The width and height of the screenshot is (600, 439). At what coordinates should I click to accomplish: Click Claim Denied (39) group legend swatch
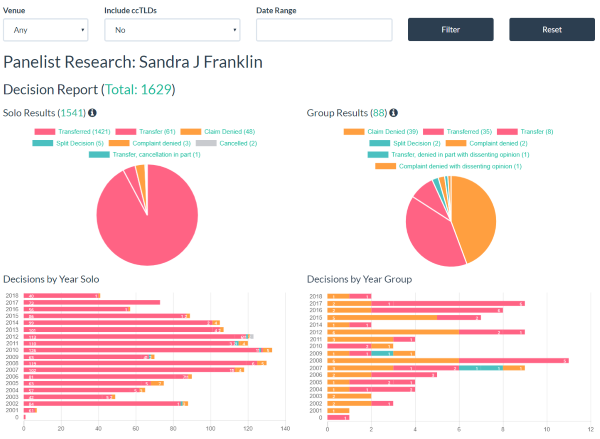[354, 132]
